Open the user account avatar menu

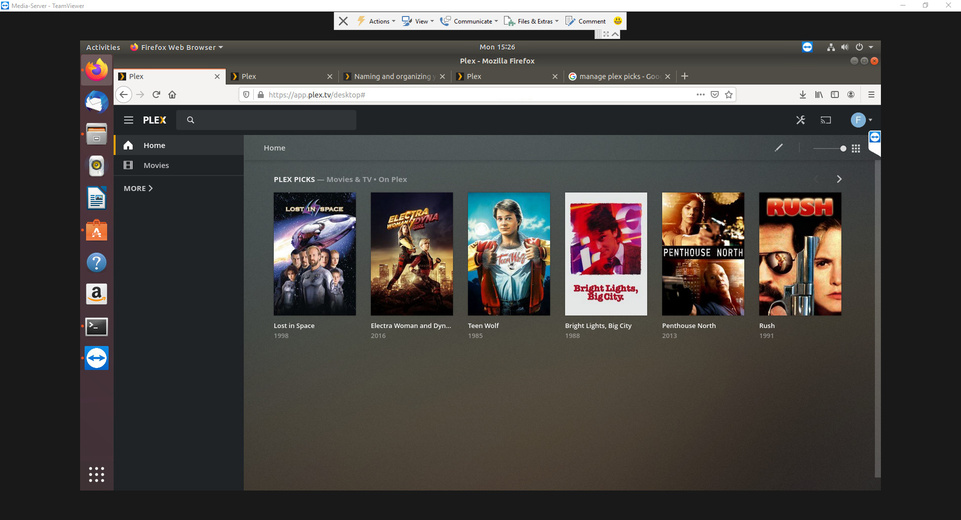point(861,120)
